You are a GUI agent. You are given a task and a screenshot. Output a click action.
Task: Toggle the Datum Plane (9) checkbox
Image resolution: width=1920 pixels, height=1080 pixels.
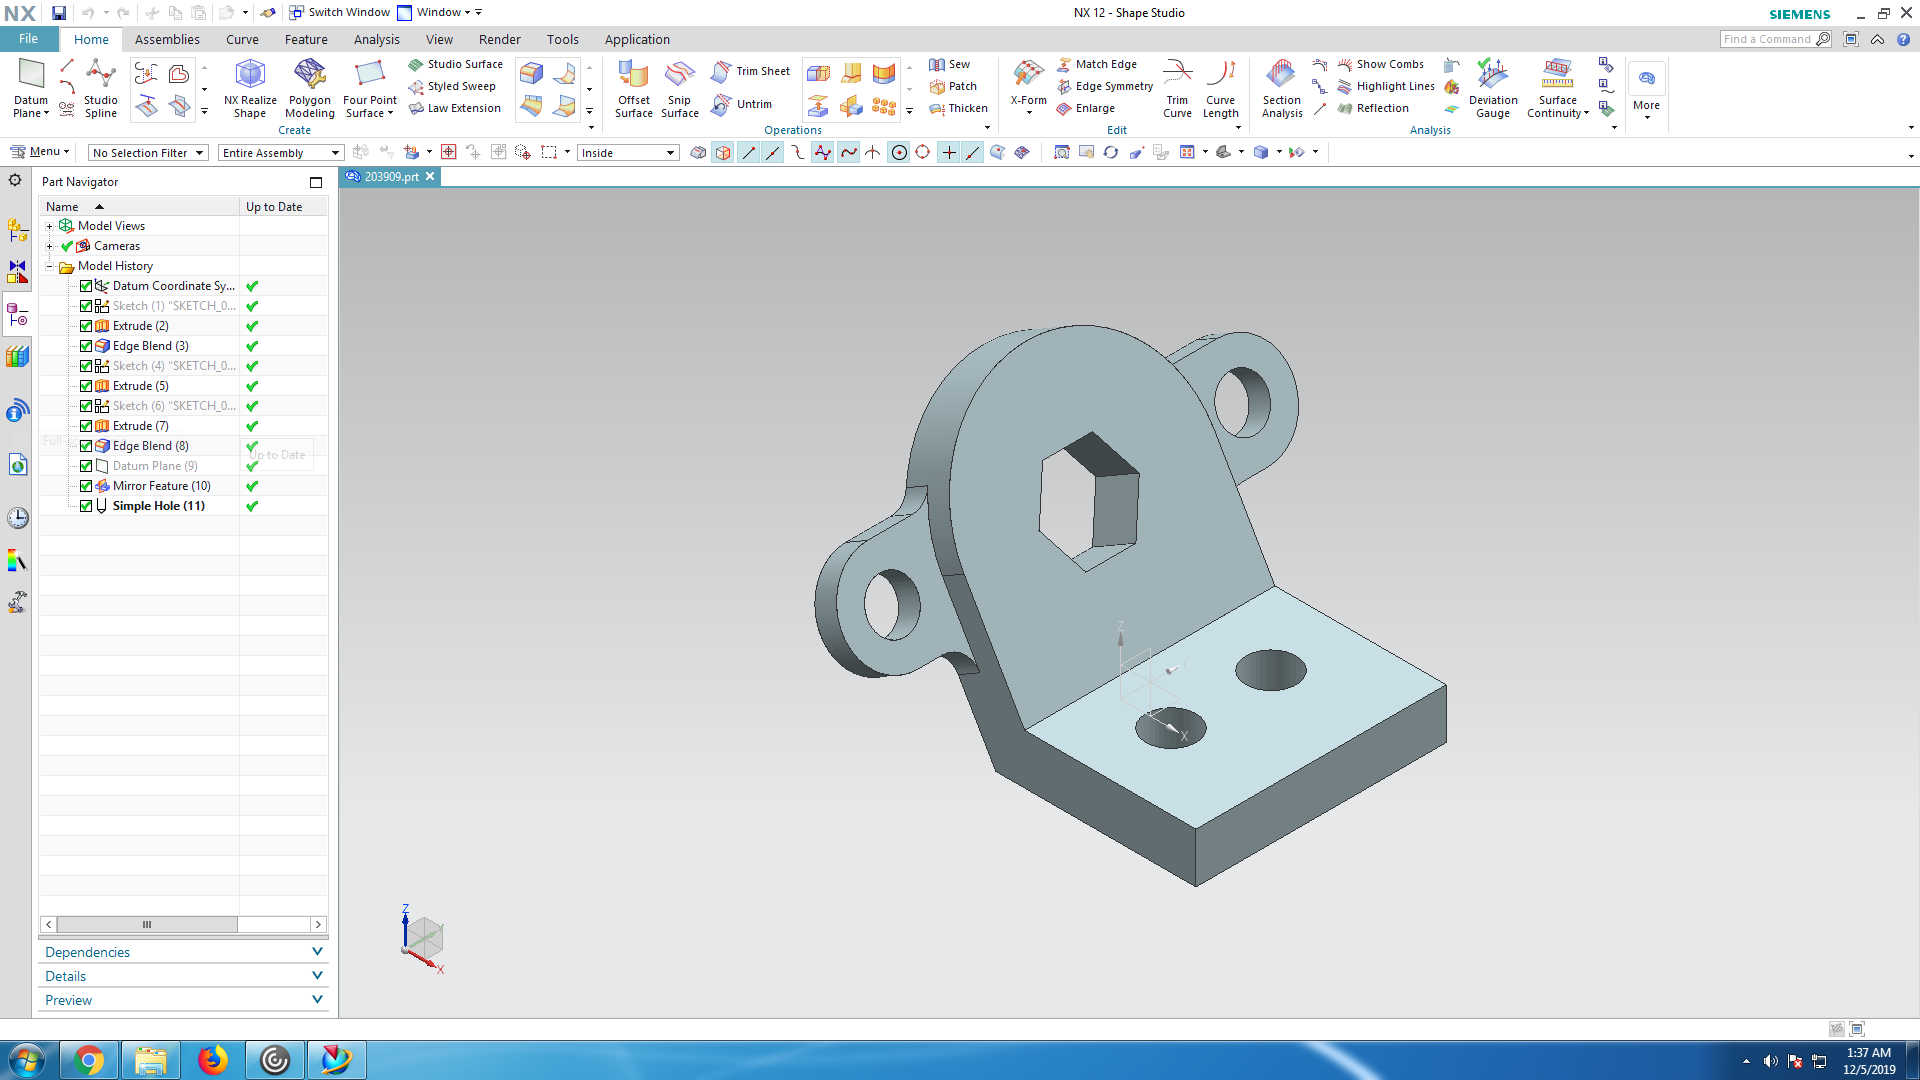click(86, 466)
